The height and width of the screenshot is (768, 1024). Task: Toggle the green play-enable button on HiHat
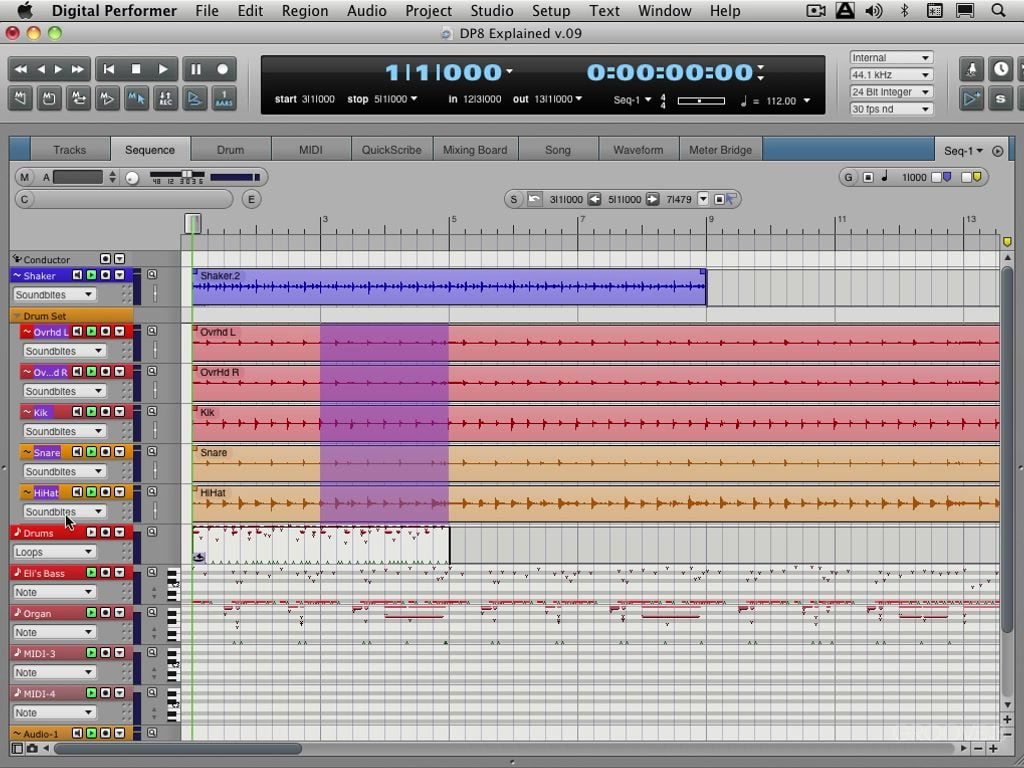click(91, 492)
